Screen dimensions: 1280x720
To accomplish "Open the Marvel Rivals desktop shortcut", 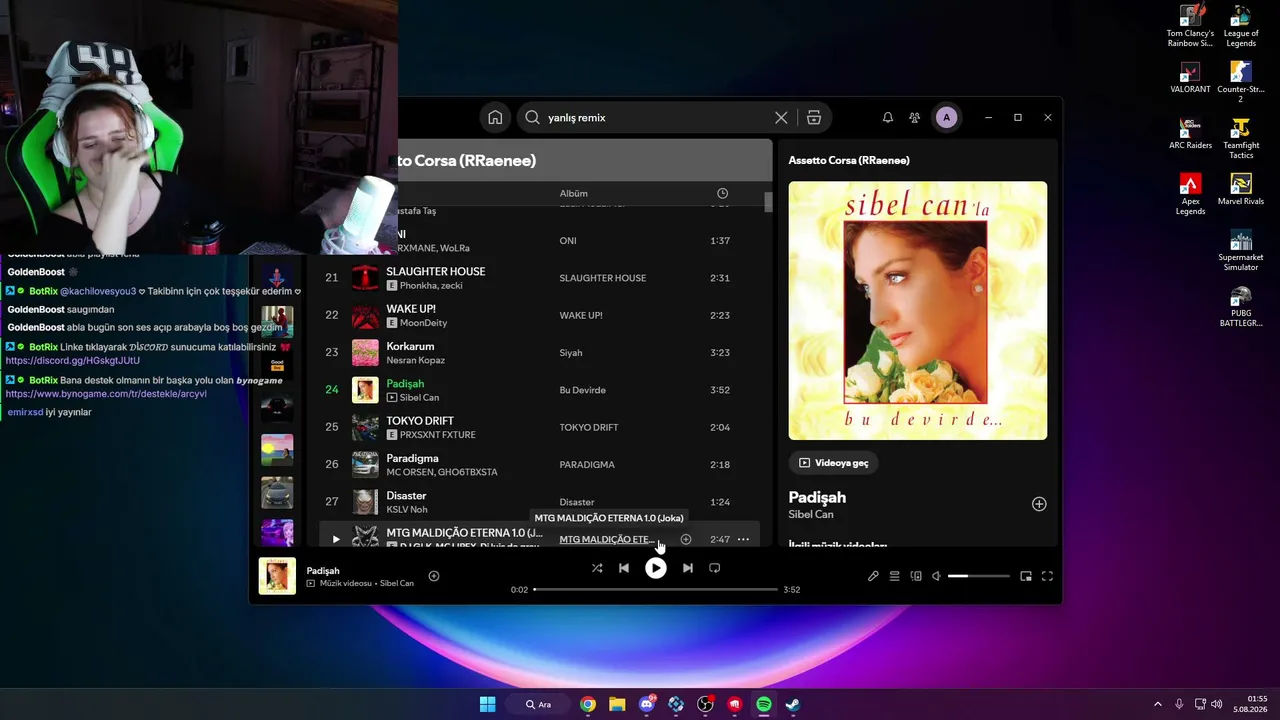I will (1241, 190).
